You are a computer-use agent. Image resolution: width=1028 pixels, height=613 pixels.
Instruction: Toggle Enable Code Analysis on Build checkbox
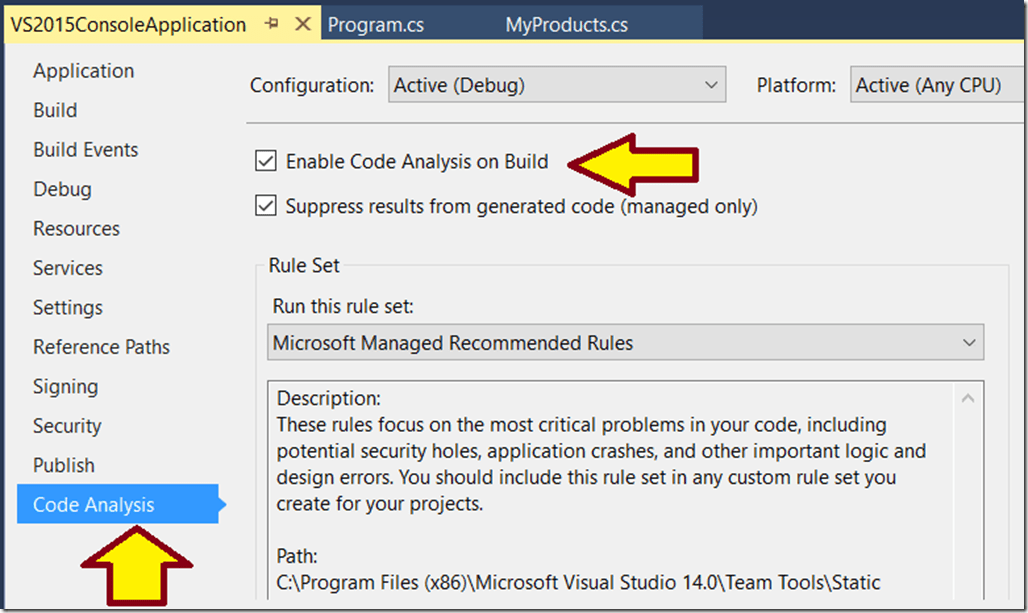[266, 161]
